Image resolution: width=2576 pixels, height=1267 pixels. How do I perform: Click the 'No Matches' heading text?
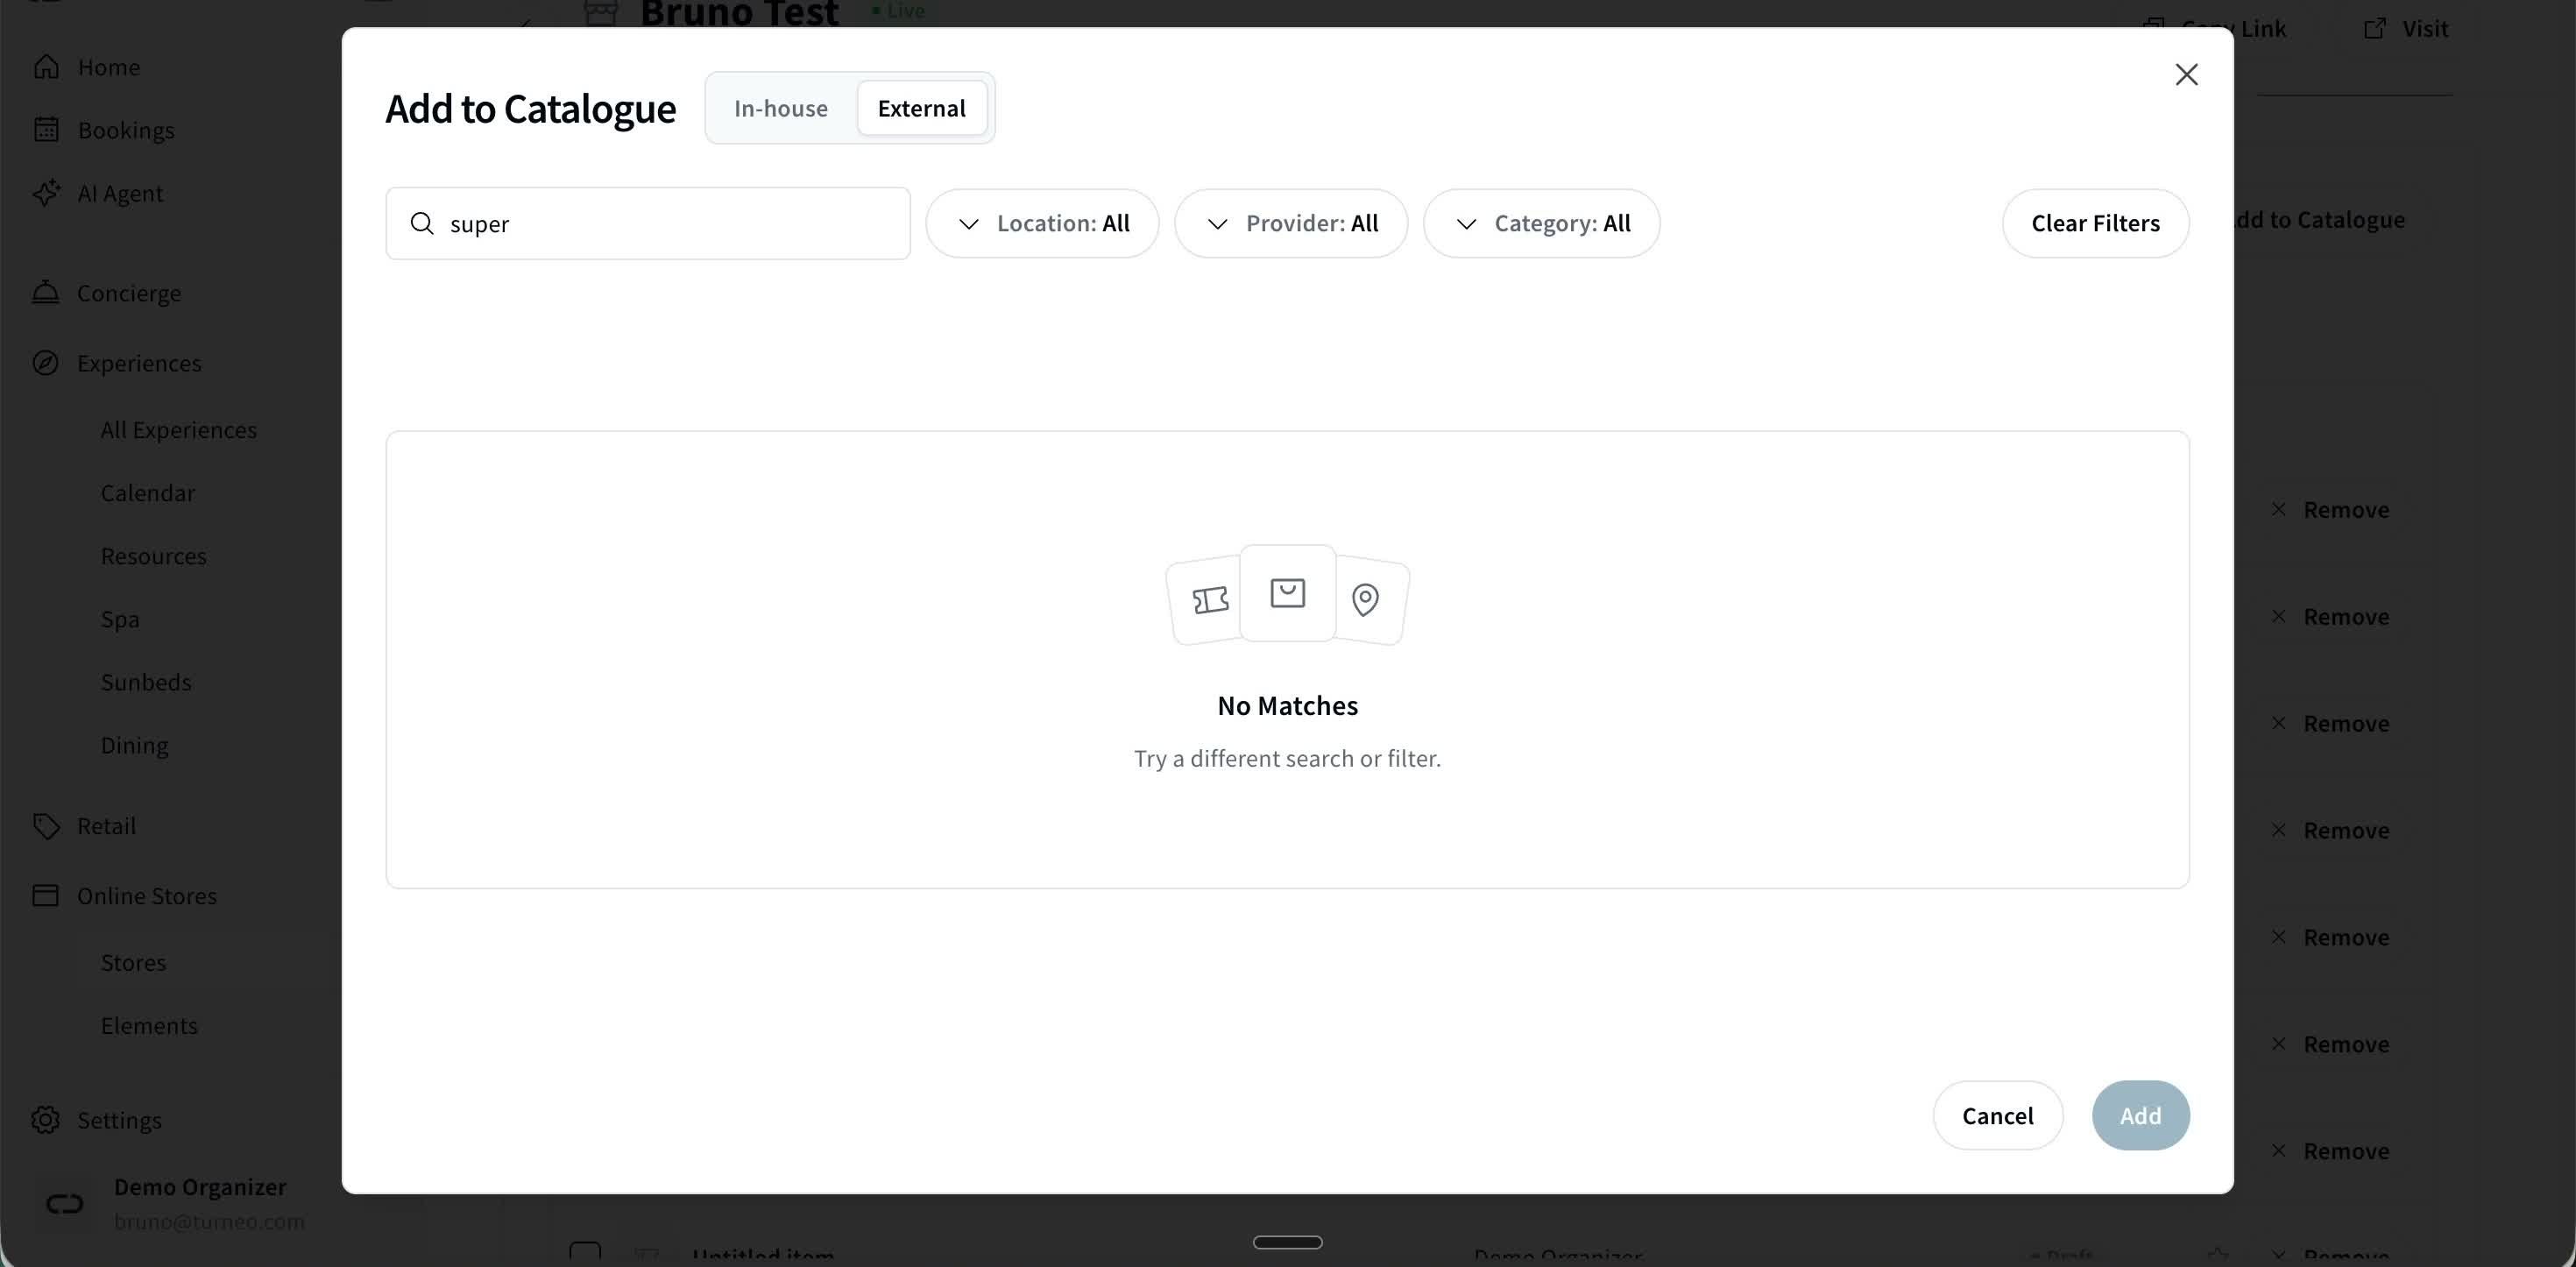tap(1287, 706)
